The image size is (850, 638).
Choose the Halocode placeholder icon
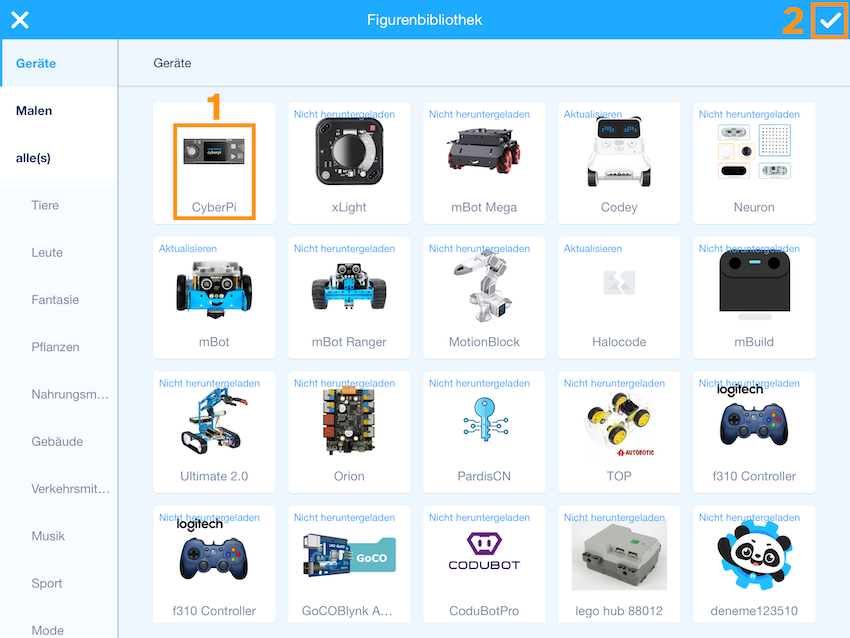point(619,283)
